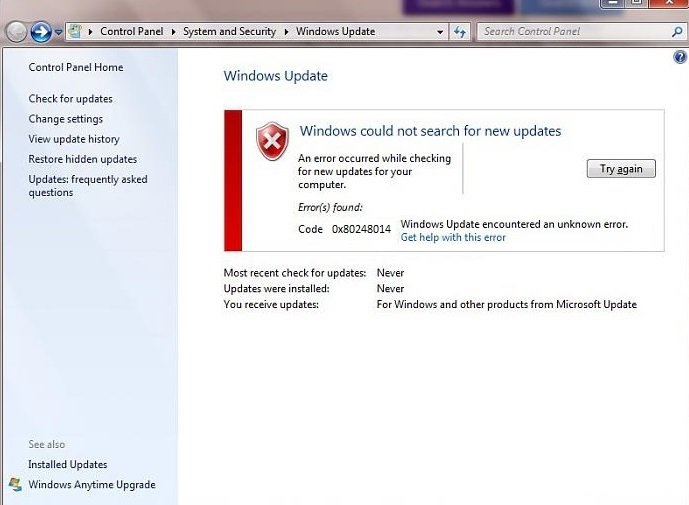The width and height of the screenshot is (689, 505).
Task: Open View update history link
Action: 74,139
